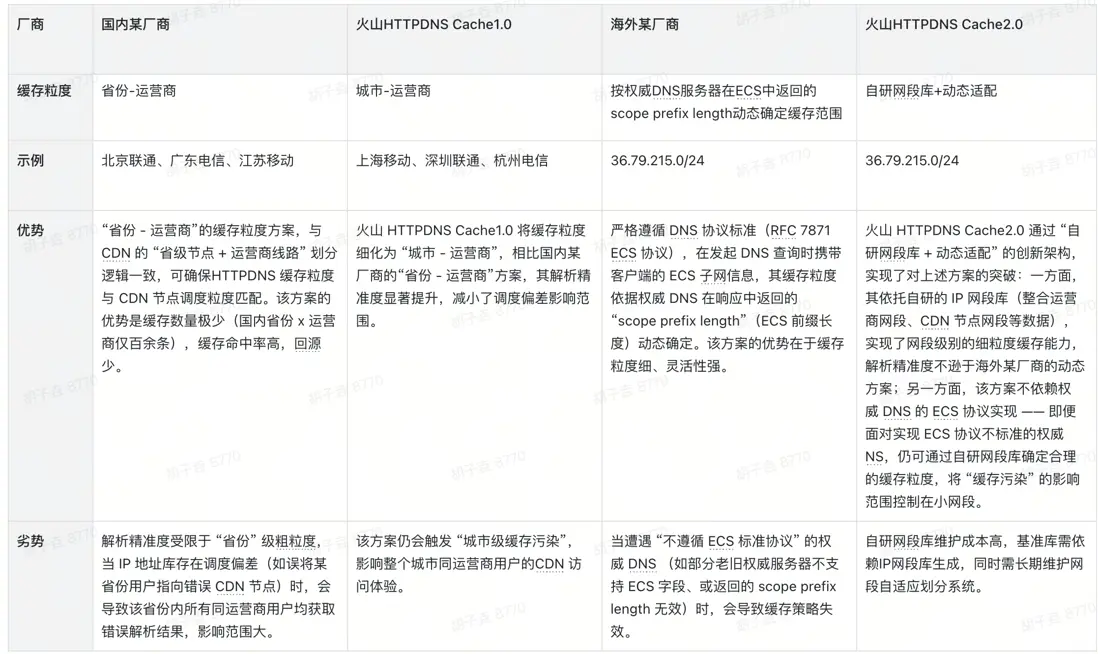This screenshot has width=1098, height=654.
Task: Click the header cell "火山HTTPDNS Cache1.0"
Action: pos(433,25)
